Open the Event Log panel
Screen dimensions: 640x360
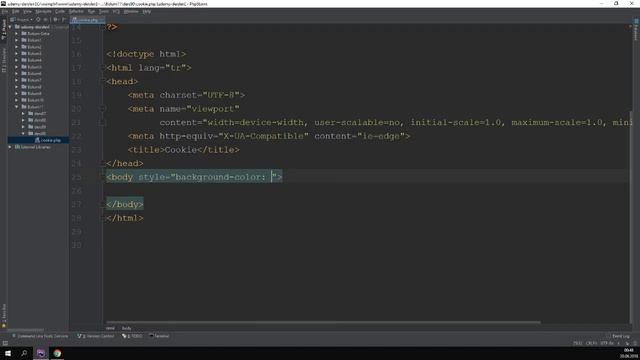(x=618, y=336)
